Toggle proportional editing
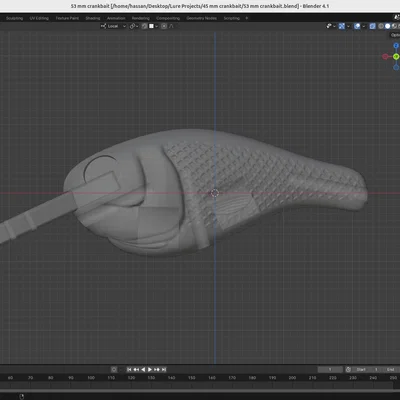Viewport: 400px width, 400px height. [164, 26]
